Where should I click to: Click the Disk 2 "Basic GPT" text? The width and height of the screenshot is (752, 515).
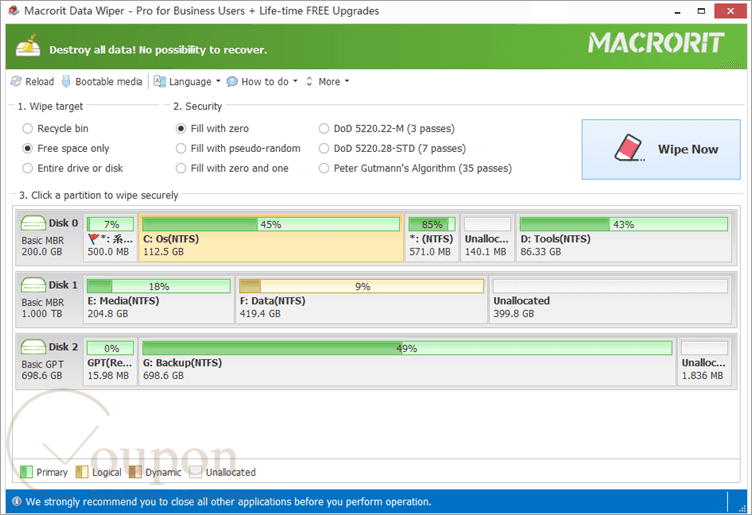43,364
